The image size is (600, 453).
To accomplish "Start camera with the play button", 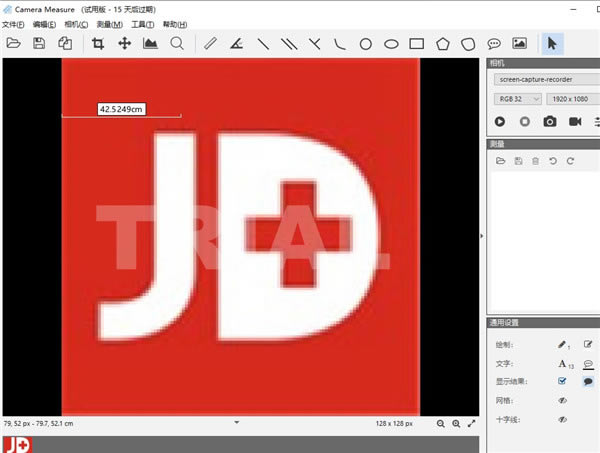I will tap(499, 121).
